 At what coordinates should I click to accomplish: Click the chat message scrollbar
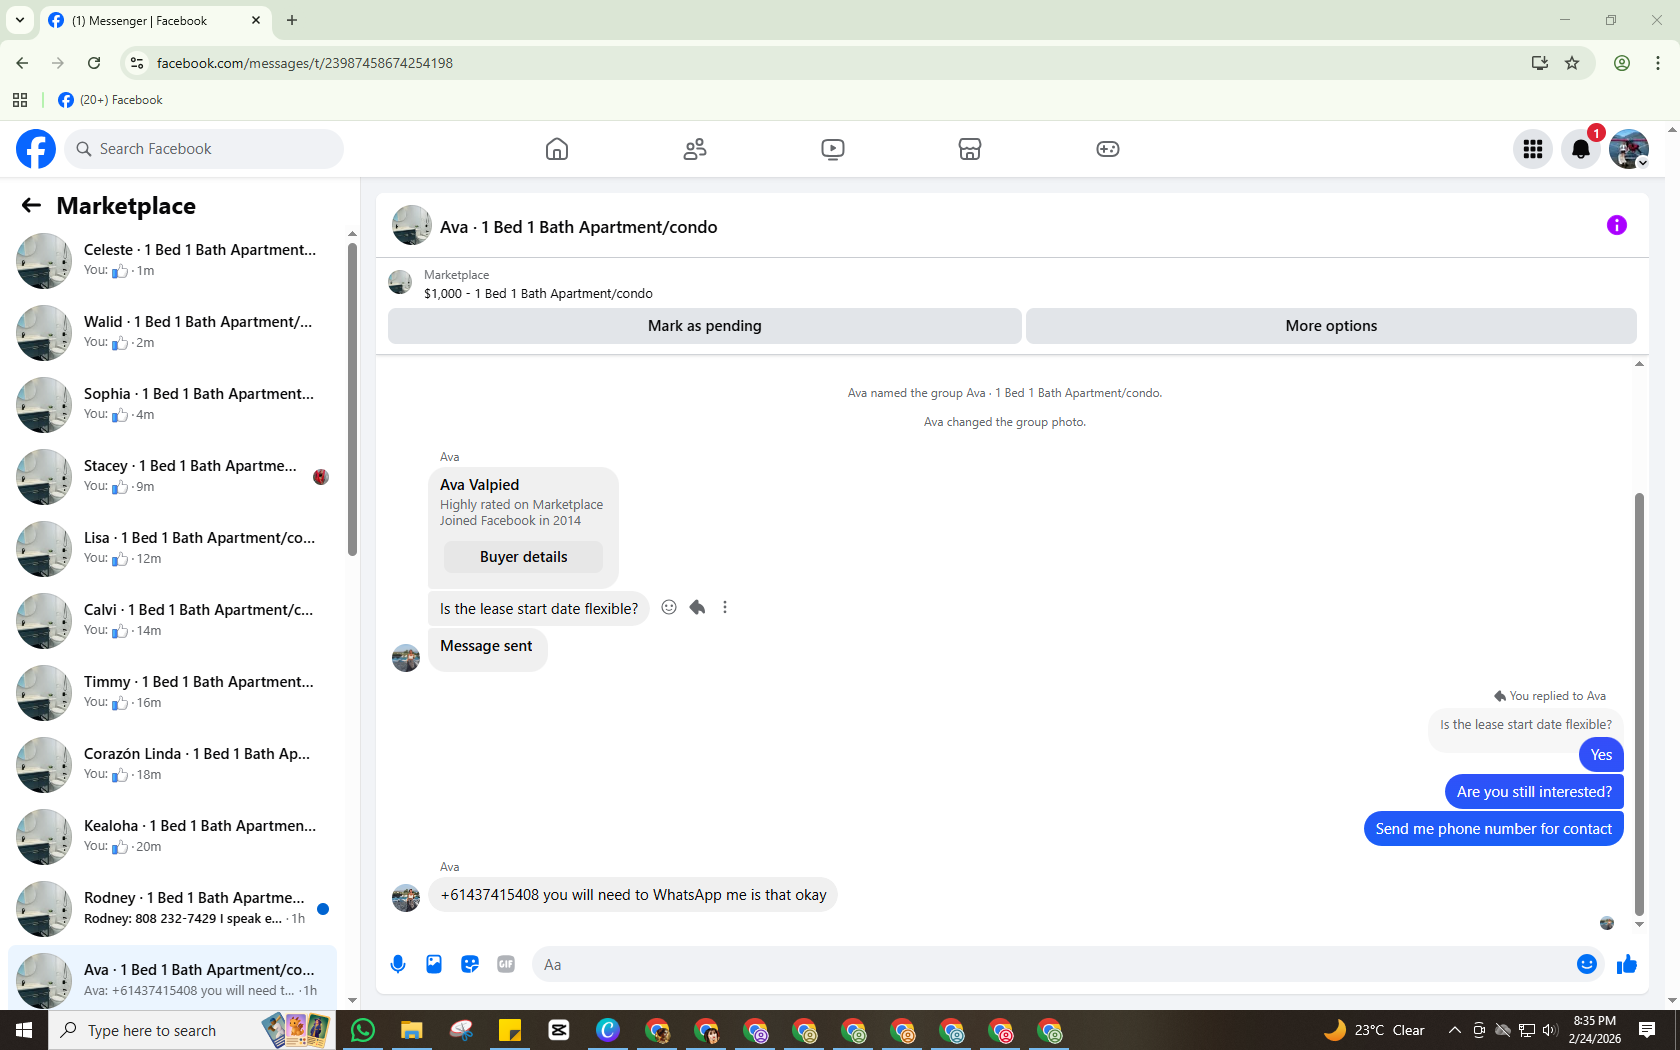pyautogui.click(x=1639, y=703)
